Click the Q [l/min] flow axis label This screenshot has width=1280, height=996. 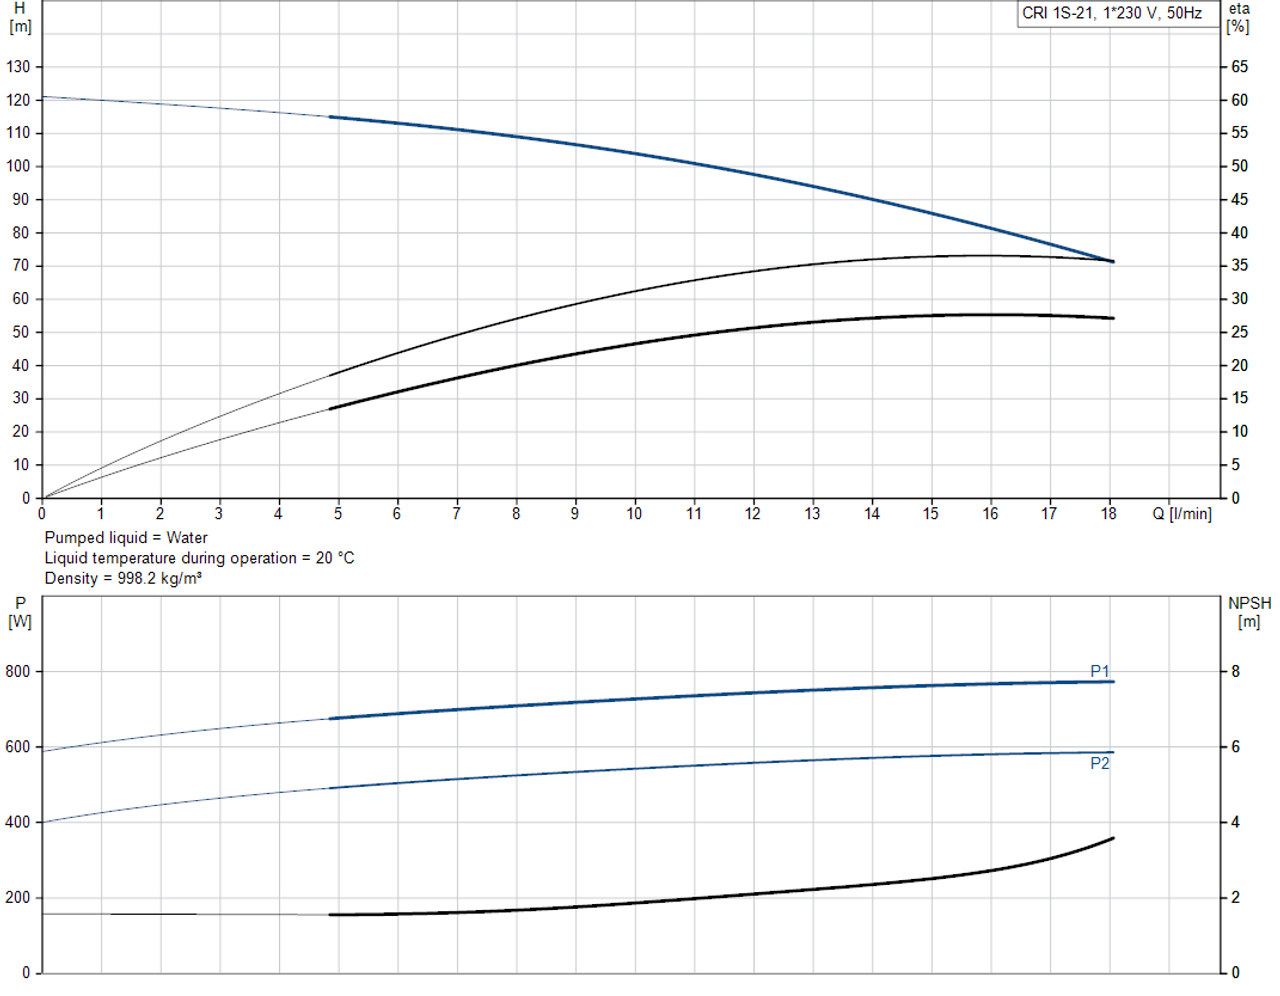pos(1181,514)
